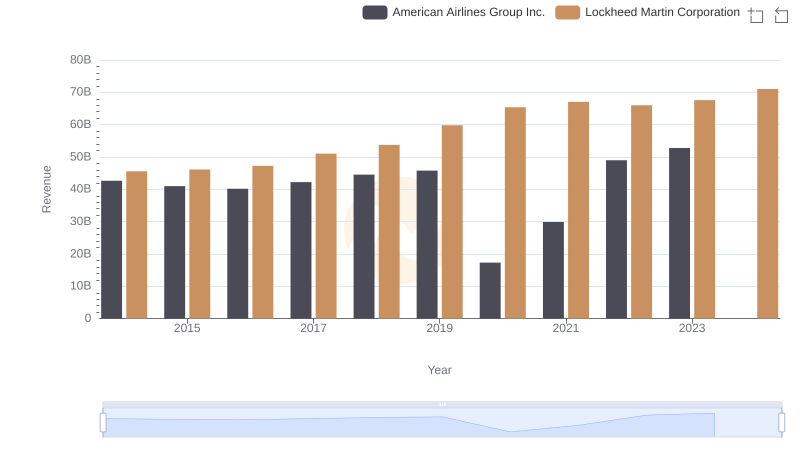Click the American Airlines 2022 bar
800x461 pixels.
[x=616, y=240]
